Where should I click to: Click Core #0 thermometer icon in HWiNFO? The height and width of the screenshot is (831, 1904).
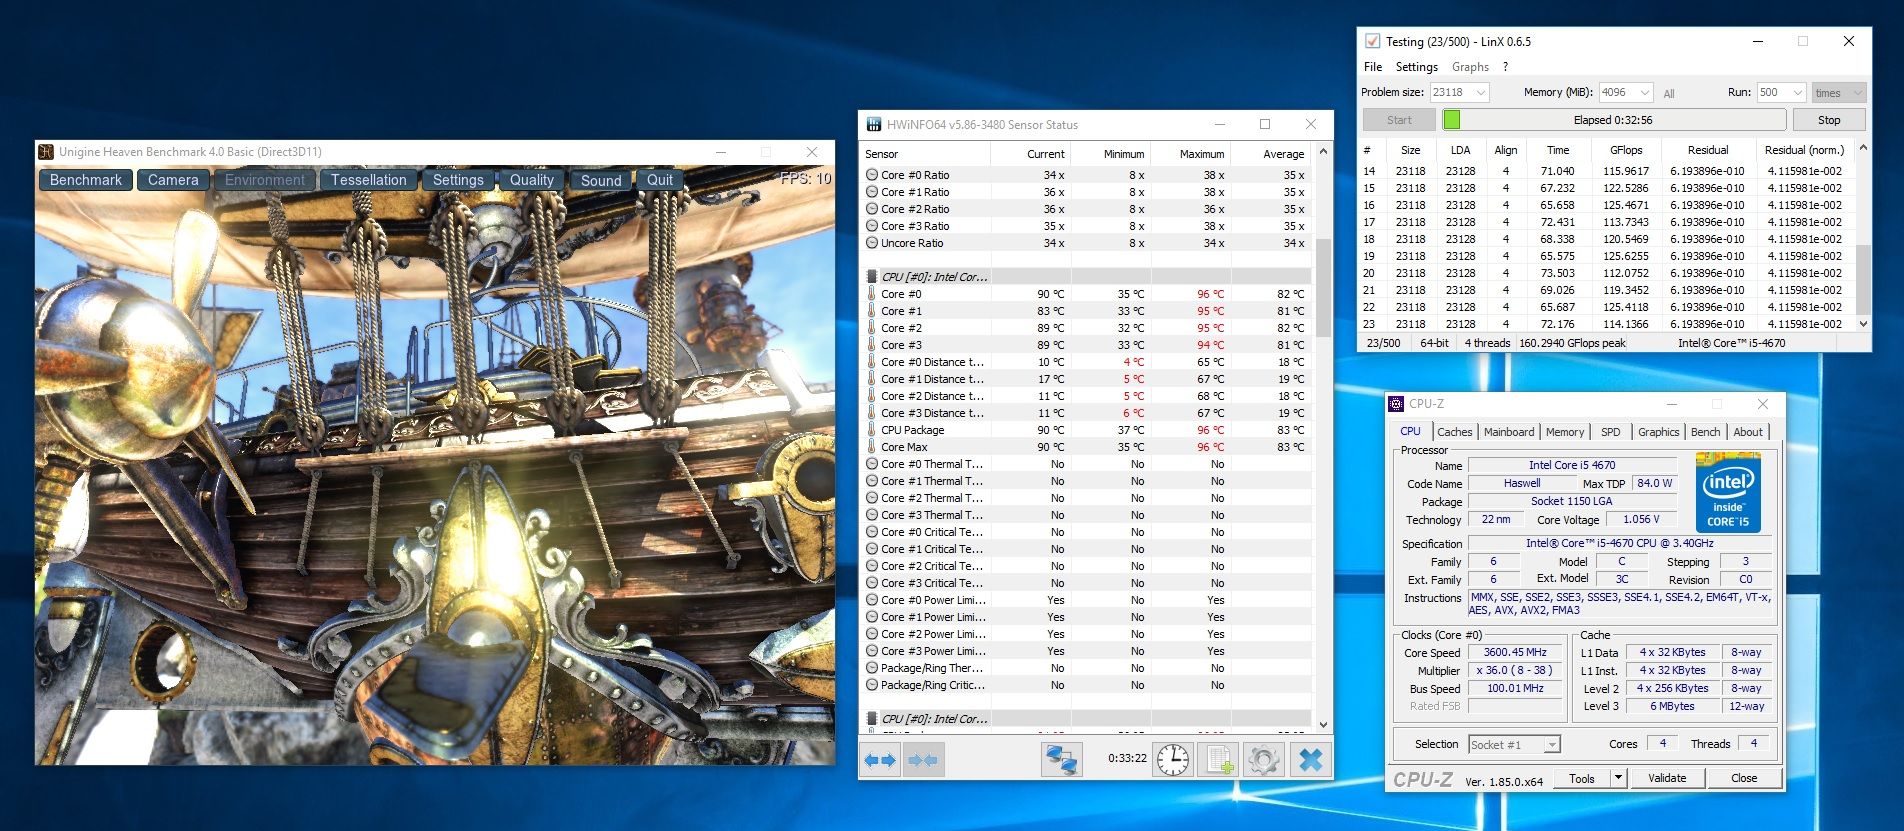872,294
